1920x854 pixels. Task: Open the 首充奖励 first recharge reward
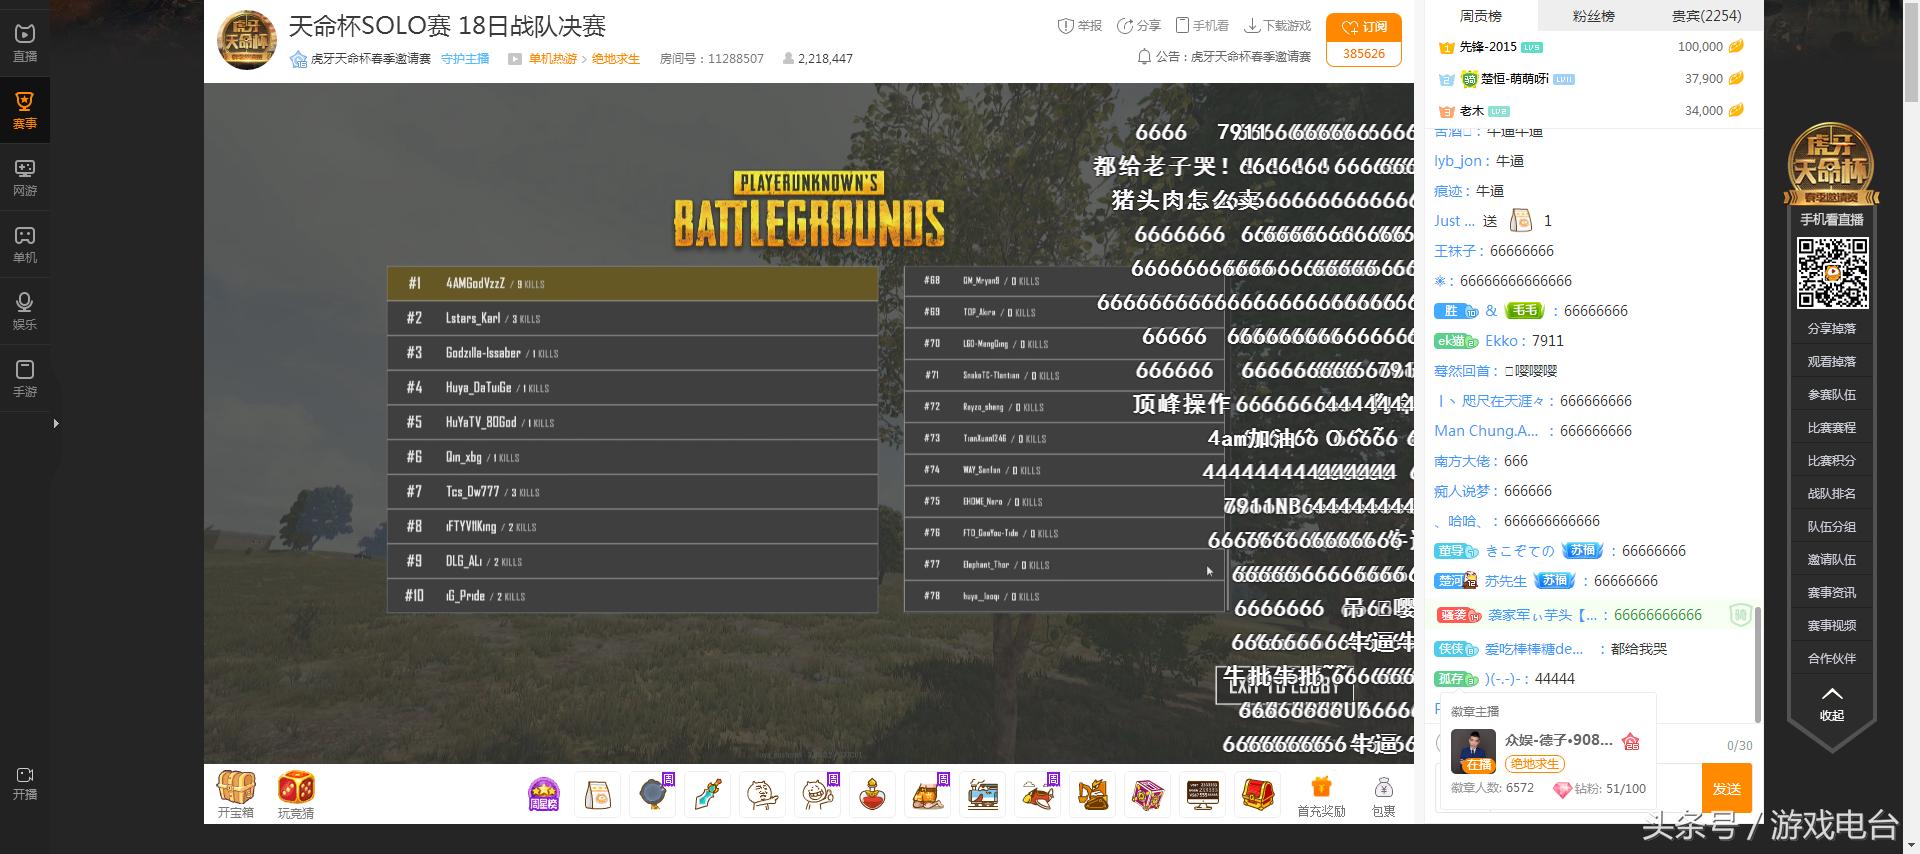pos(1321,796)
